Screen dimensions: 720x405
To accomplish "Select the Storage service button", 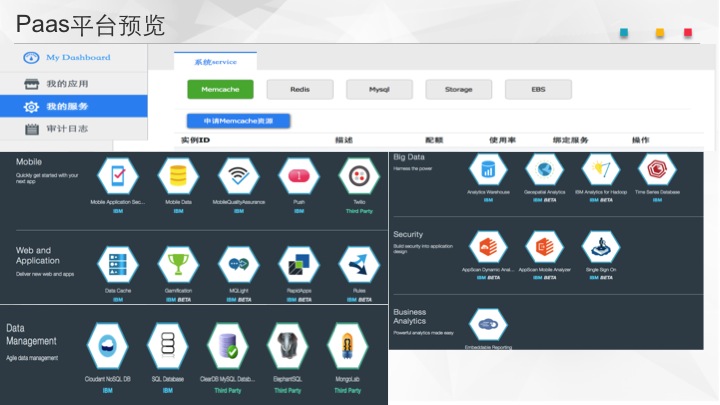I will click(459, 89).
